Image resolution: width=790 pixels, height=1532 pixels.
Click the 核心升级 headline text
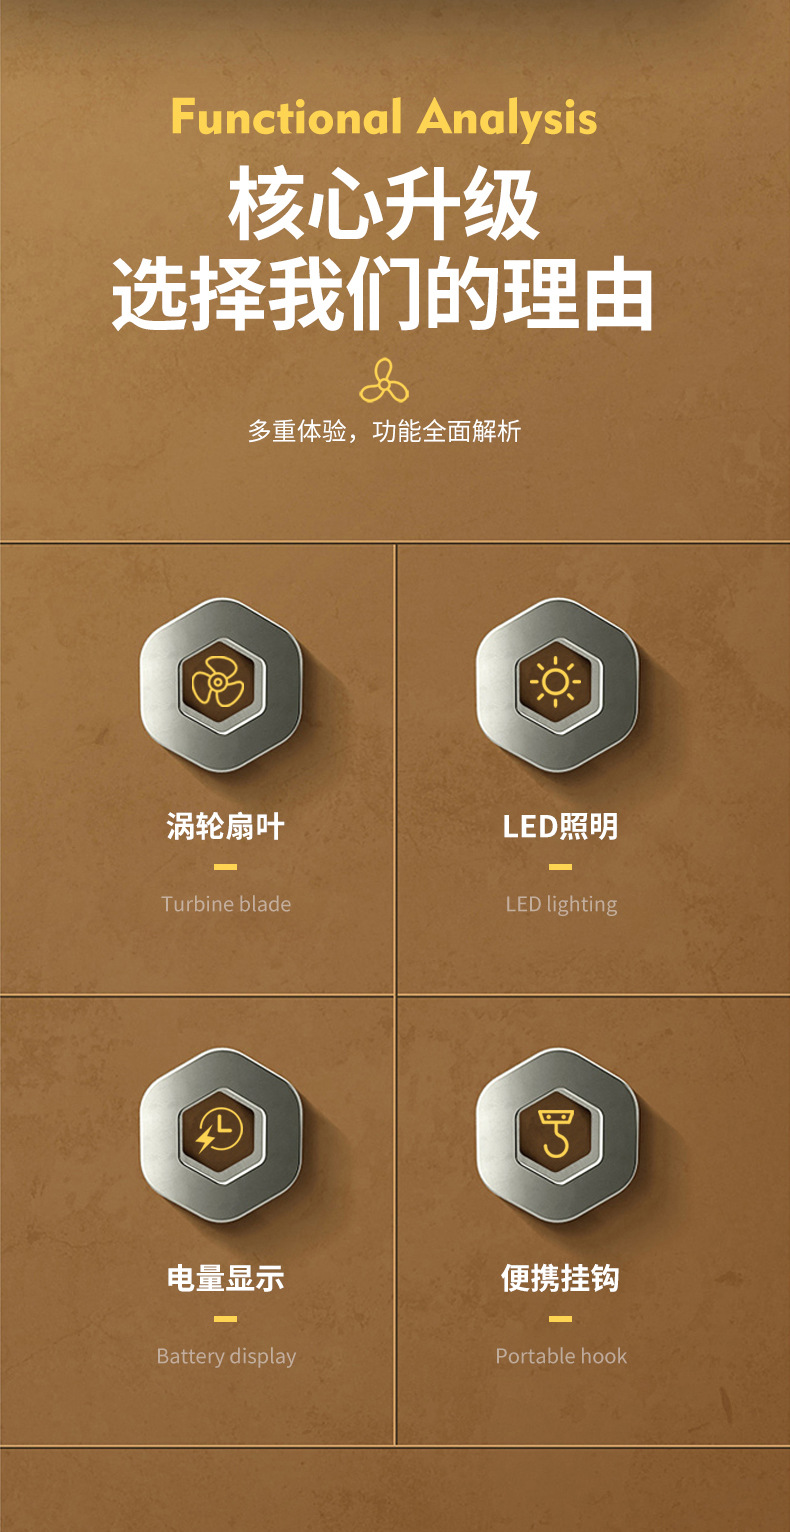384,206
